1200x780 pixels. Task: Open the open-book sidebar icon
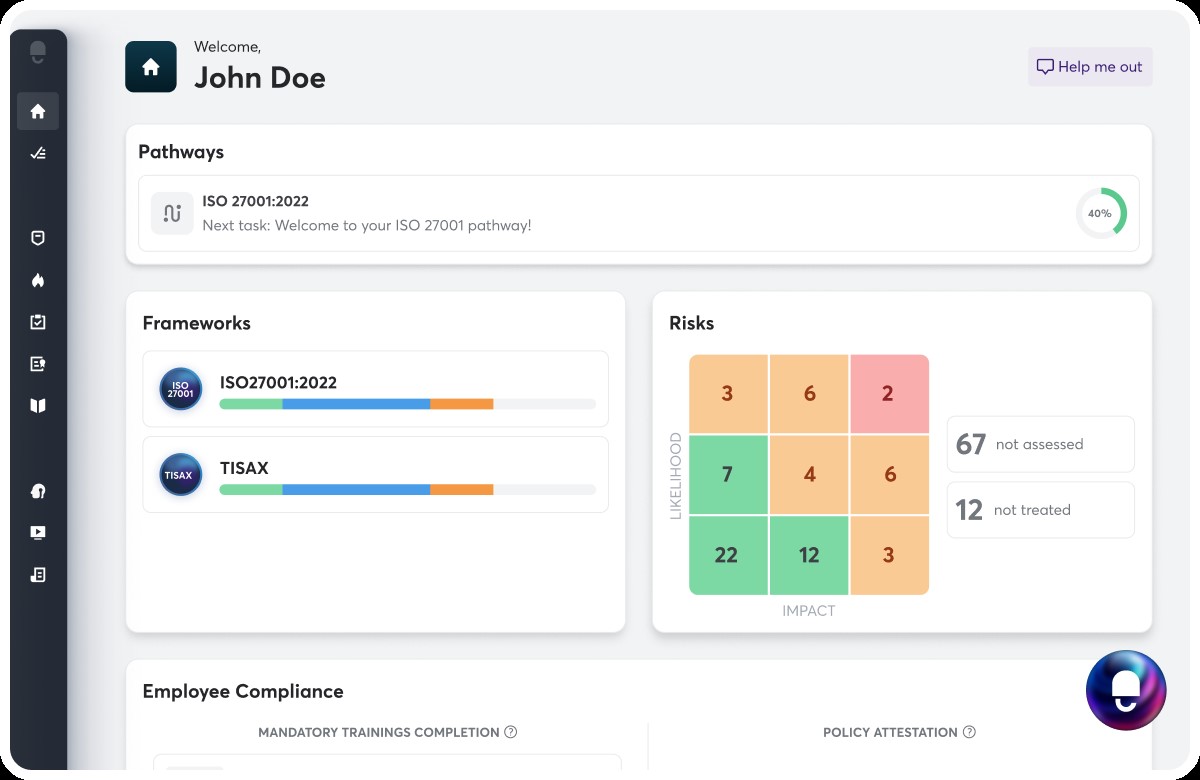(38, 406)
